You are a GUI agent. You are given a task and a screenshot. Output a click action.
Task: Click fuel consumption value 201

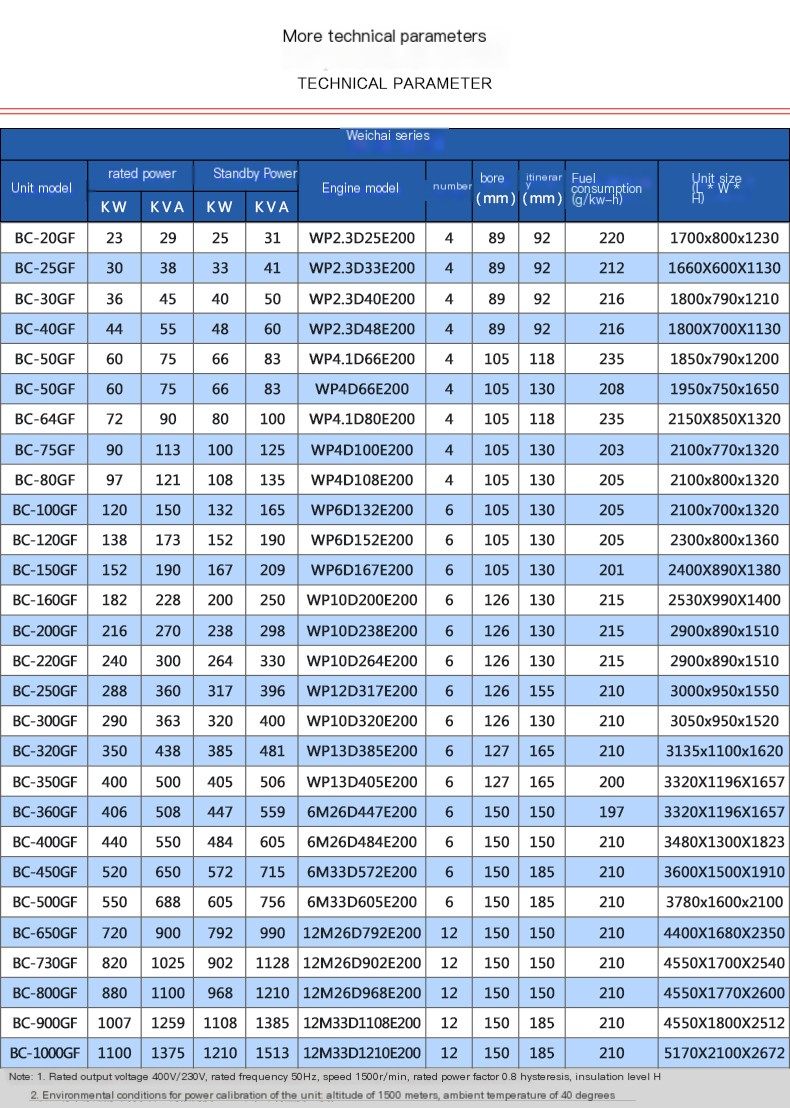[x=611, y=570]
